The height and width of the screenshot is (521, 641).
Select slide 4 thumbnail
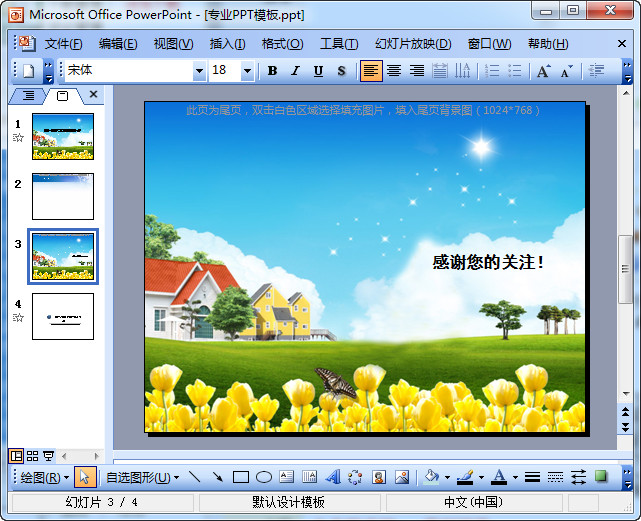tap(63, 316)
